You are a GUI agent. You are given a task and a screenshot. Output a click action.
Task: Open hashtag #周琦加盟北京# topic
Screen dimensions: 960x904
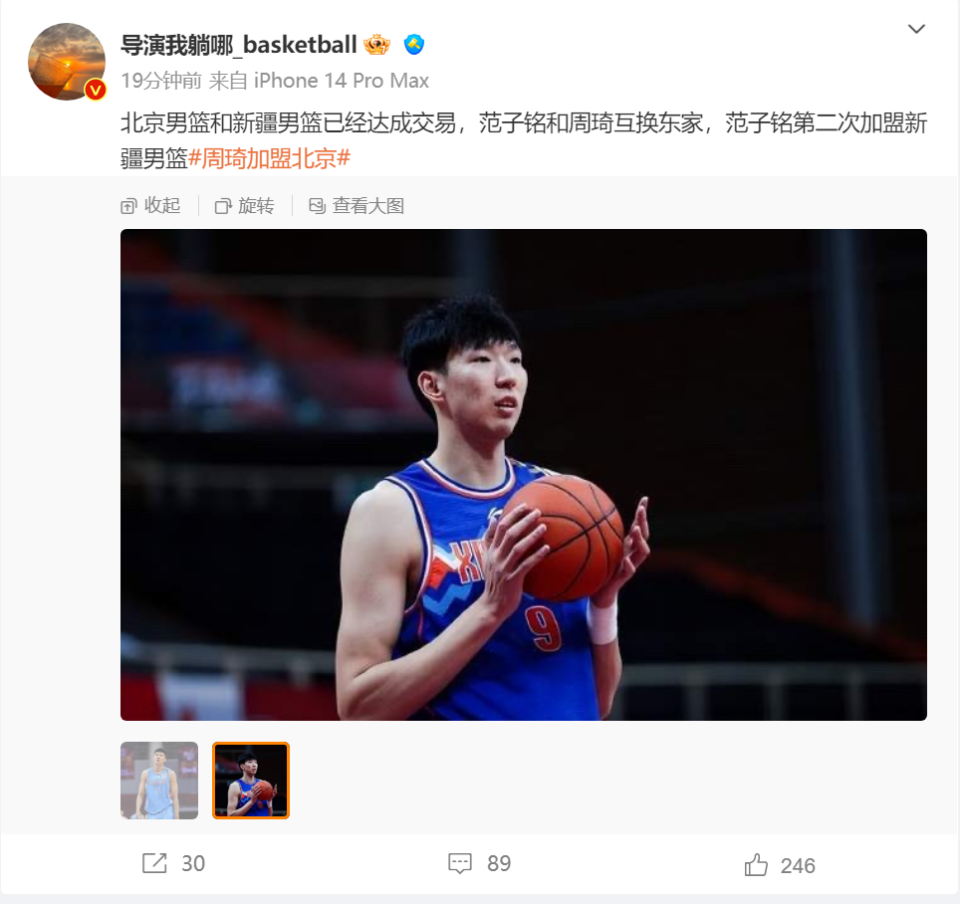[x=269, y=159]
